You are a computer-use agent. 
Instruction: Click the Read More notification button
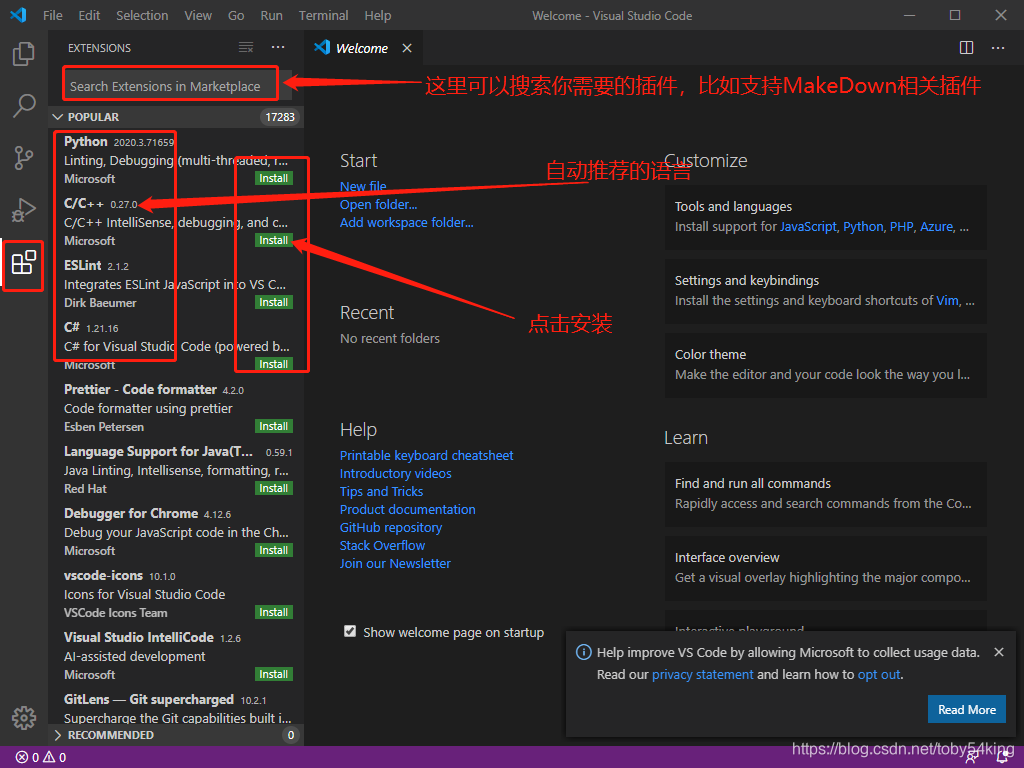pos(967,709)
